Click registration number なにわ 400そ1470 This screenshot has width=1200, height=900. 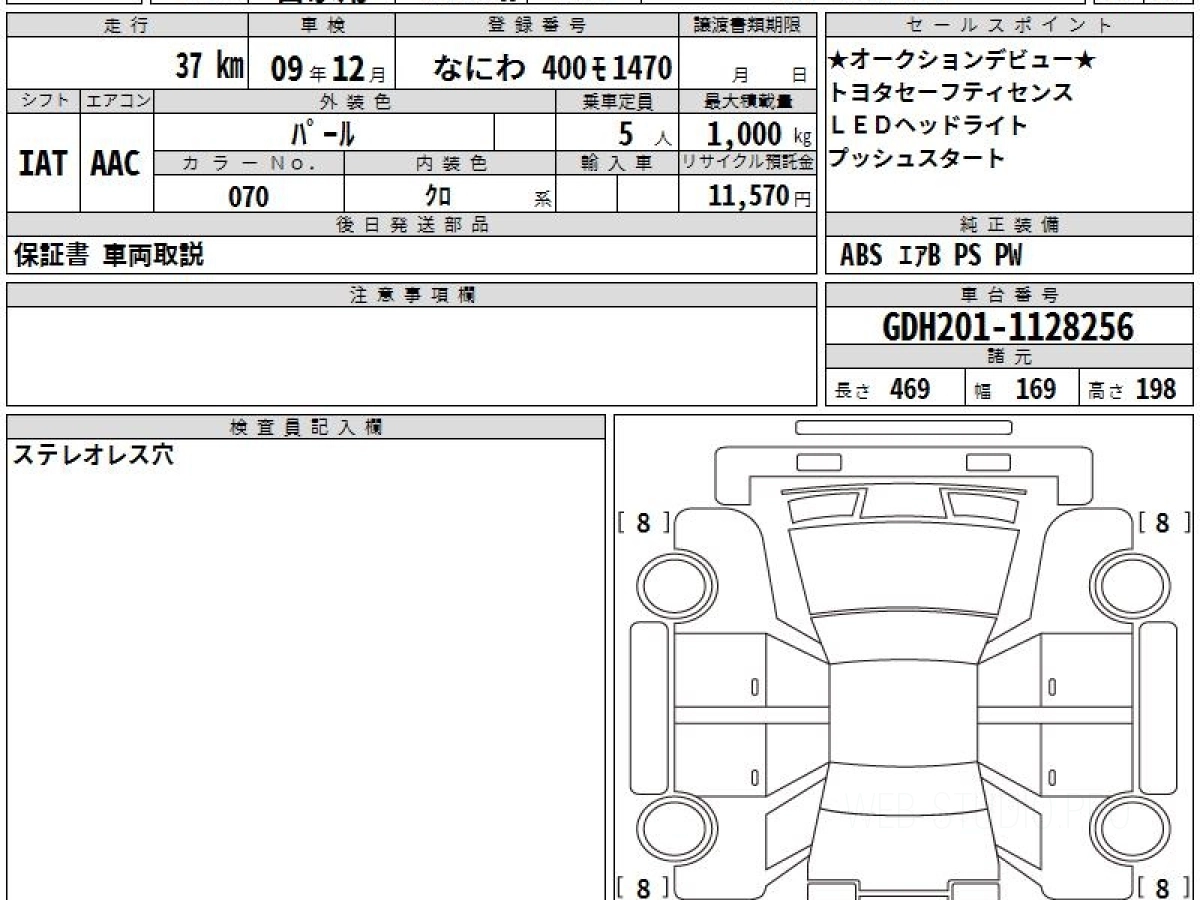(552, 68)
